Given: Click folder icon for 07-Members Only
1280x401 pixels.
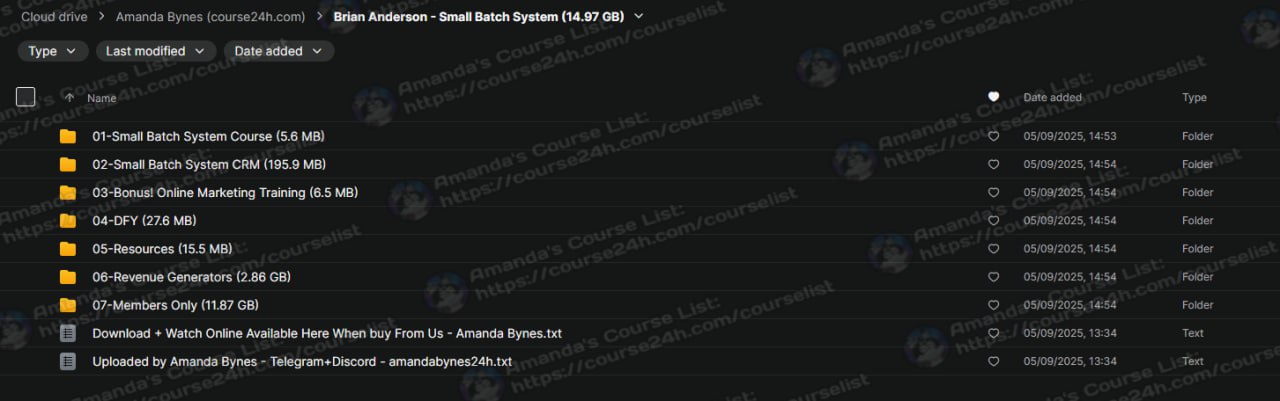Looking at the screenshot, I should tap(68, 305).
